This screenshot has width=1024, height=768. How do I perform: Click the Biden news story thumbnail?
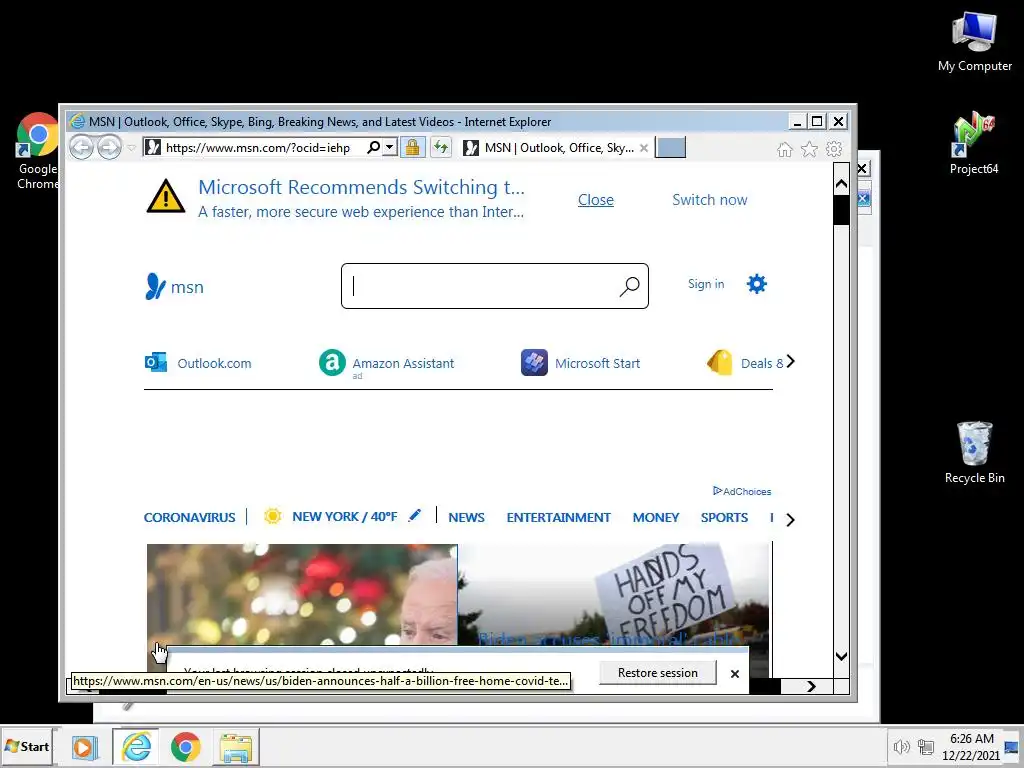click(302, 594)
